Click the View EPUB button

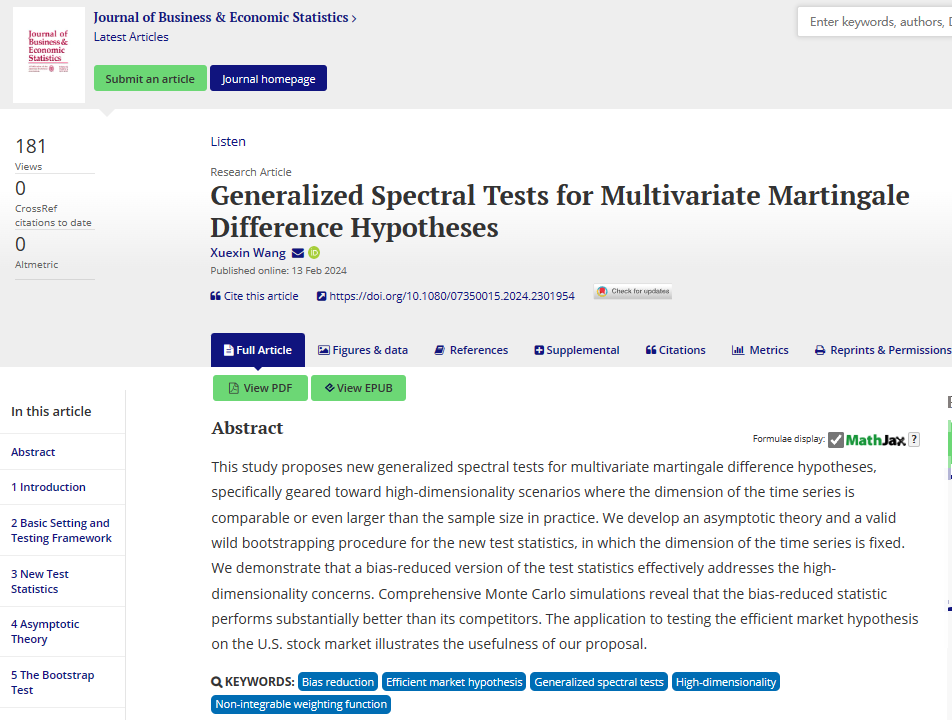358,388
